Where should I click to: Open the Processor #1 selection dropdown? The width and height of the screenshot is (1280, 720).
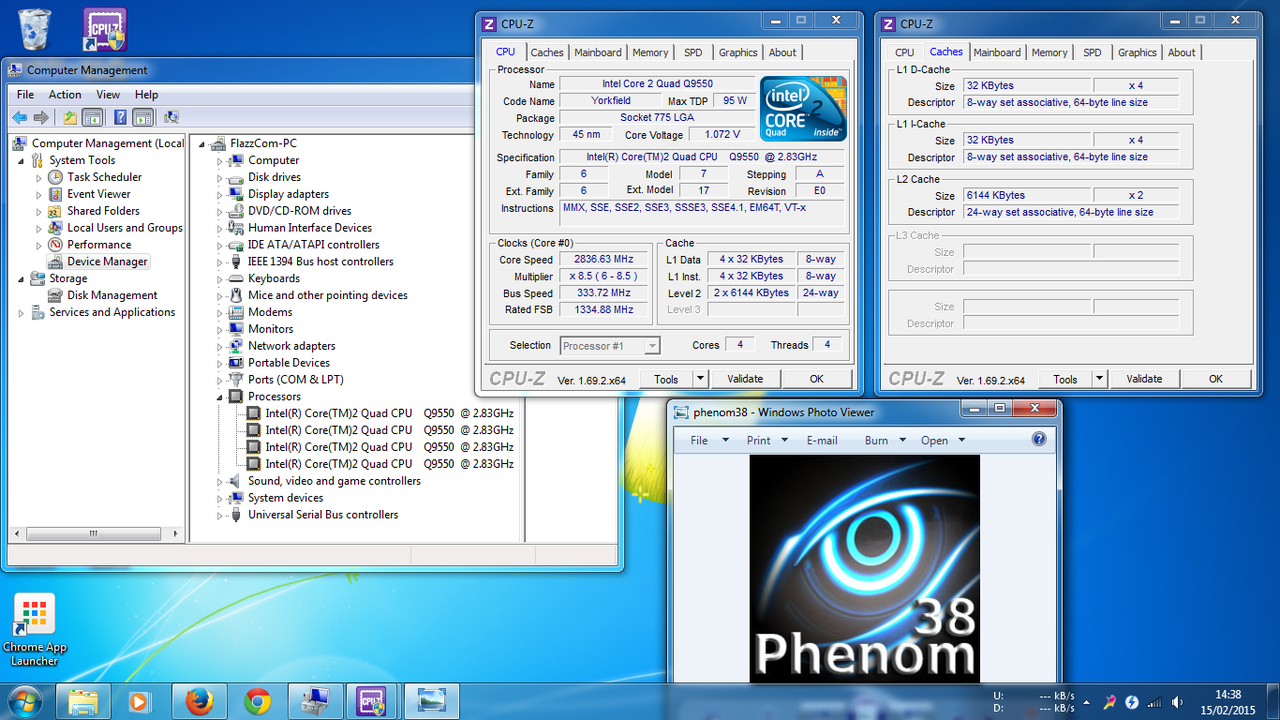click(x=652, y=346)
